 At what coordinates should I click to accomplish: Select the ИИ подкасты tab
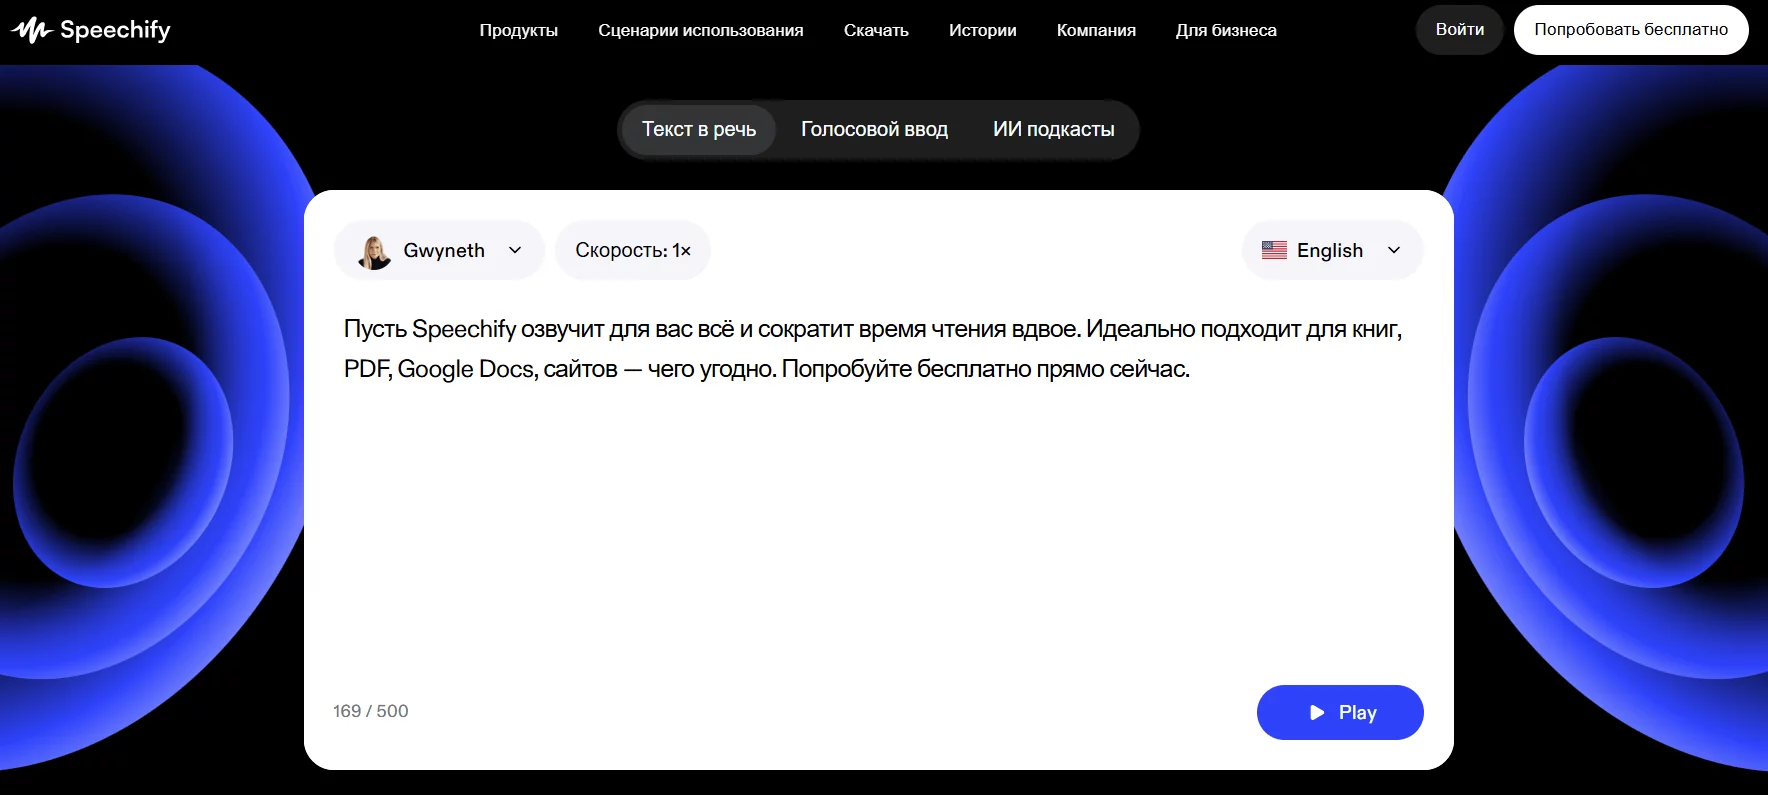[1053, 130]
